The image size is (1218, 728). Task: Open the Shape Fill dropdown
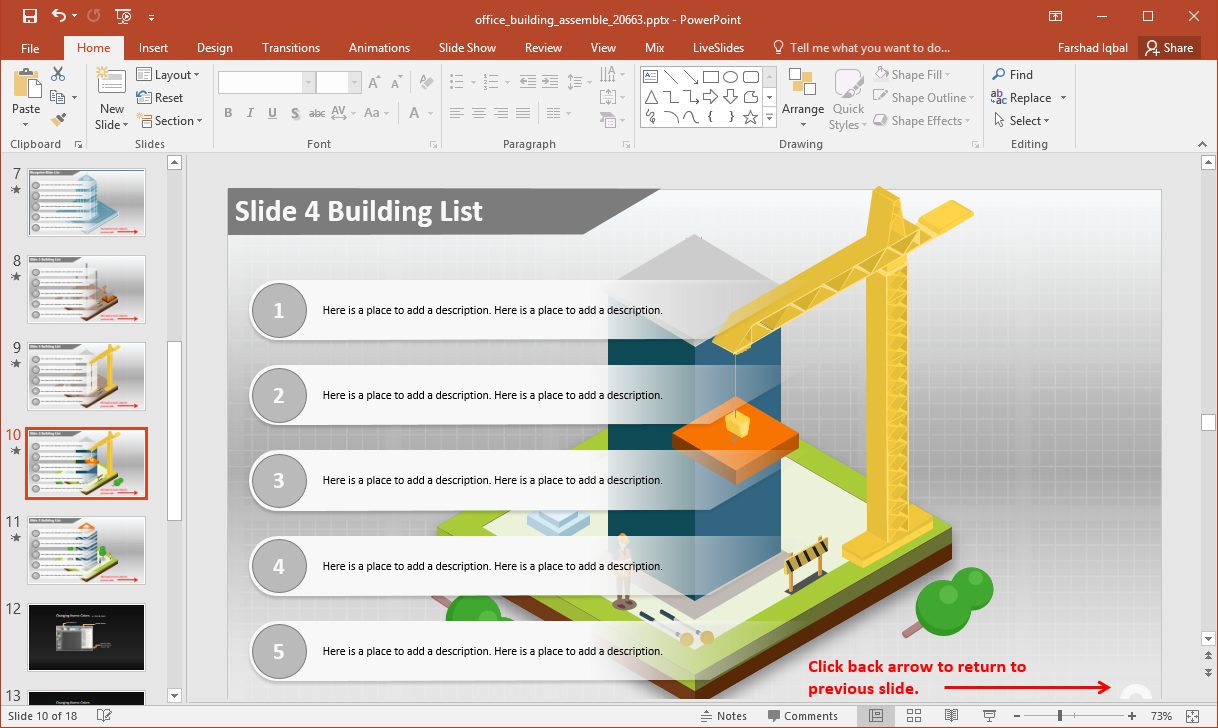pos(916,74)
